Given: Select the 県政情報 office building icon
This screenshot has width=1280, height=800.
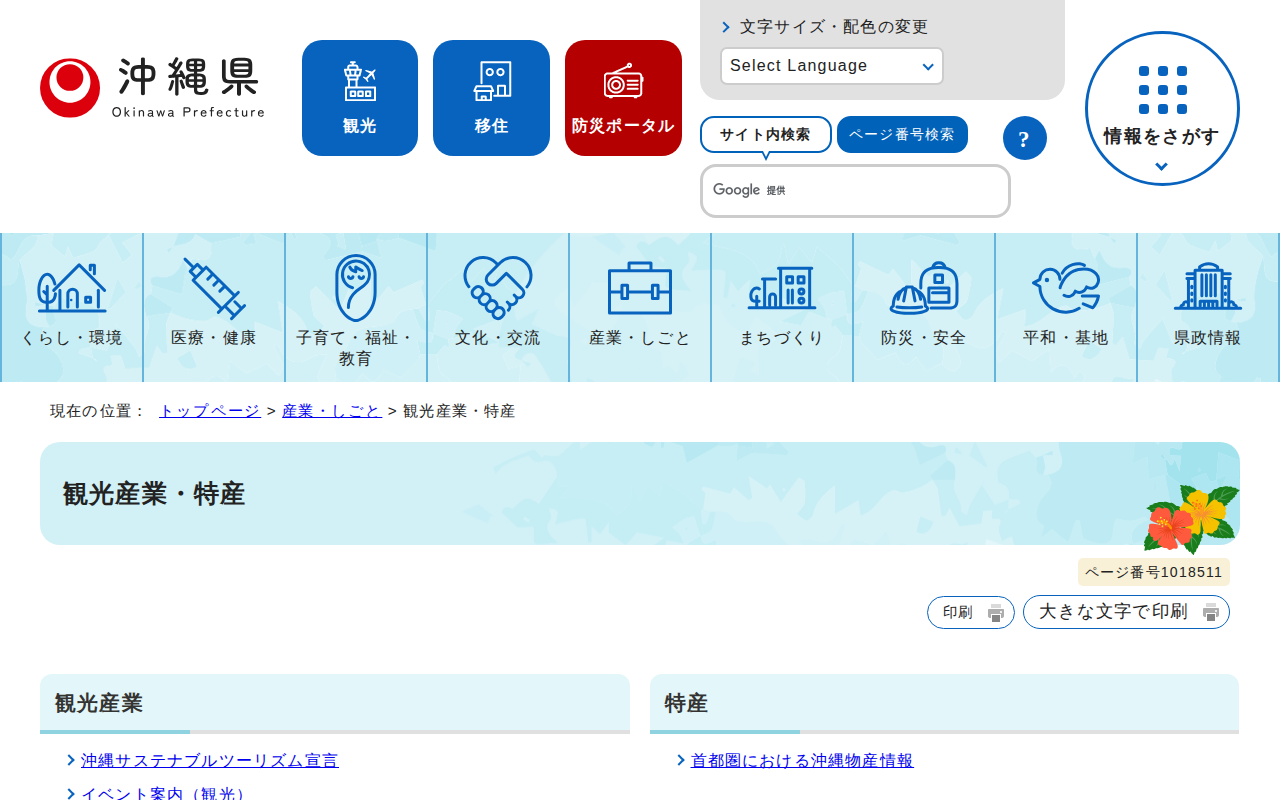Looking at the screenshot, I should pos(1208,288).
